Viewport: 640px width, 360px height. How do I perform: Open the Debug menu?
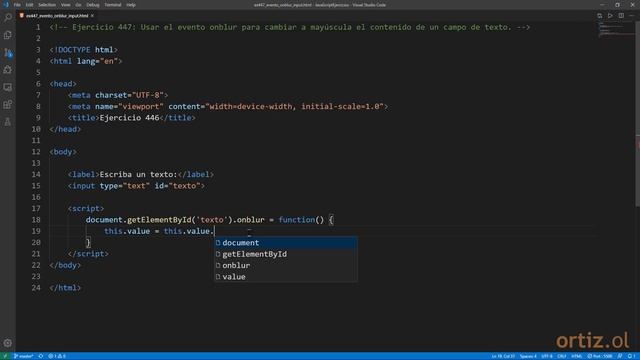[93, 5]
